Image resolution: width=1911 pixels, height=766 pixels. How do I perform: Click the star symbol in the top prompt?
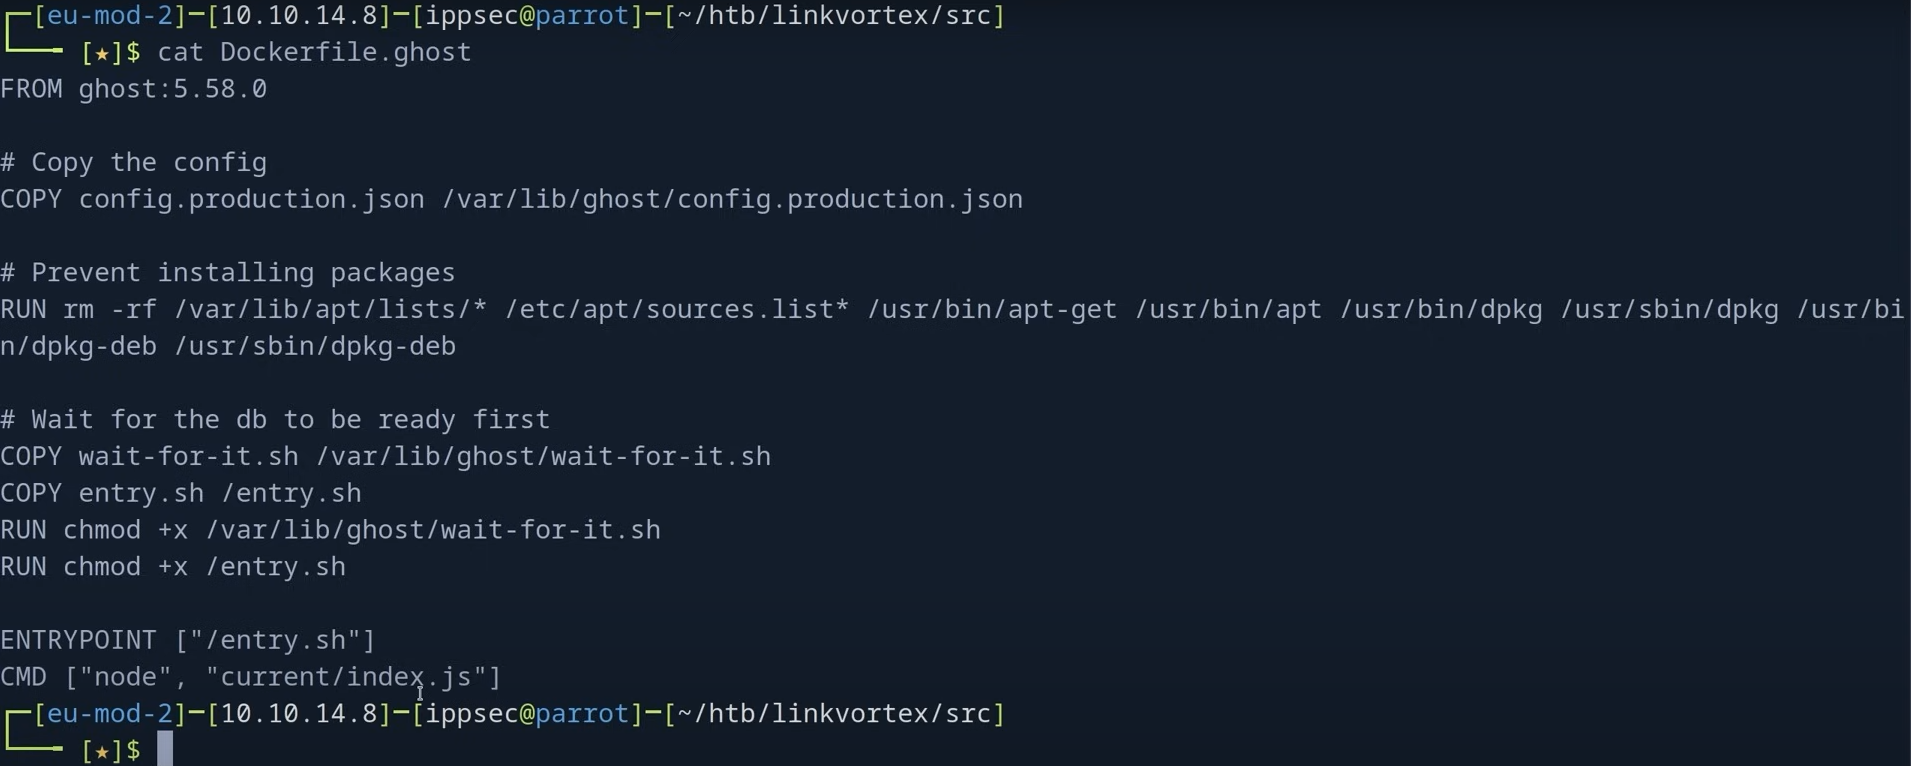pyautogui.click(x=102, y=52)
